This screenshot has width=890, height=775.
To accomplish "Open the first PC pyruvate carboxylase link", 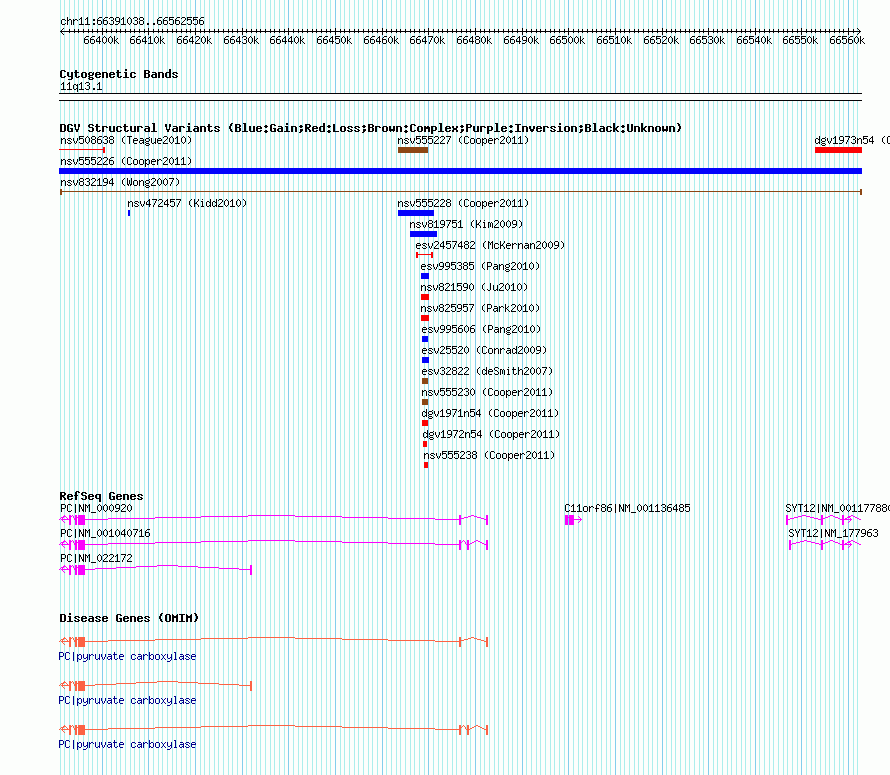I will 127,656.
